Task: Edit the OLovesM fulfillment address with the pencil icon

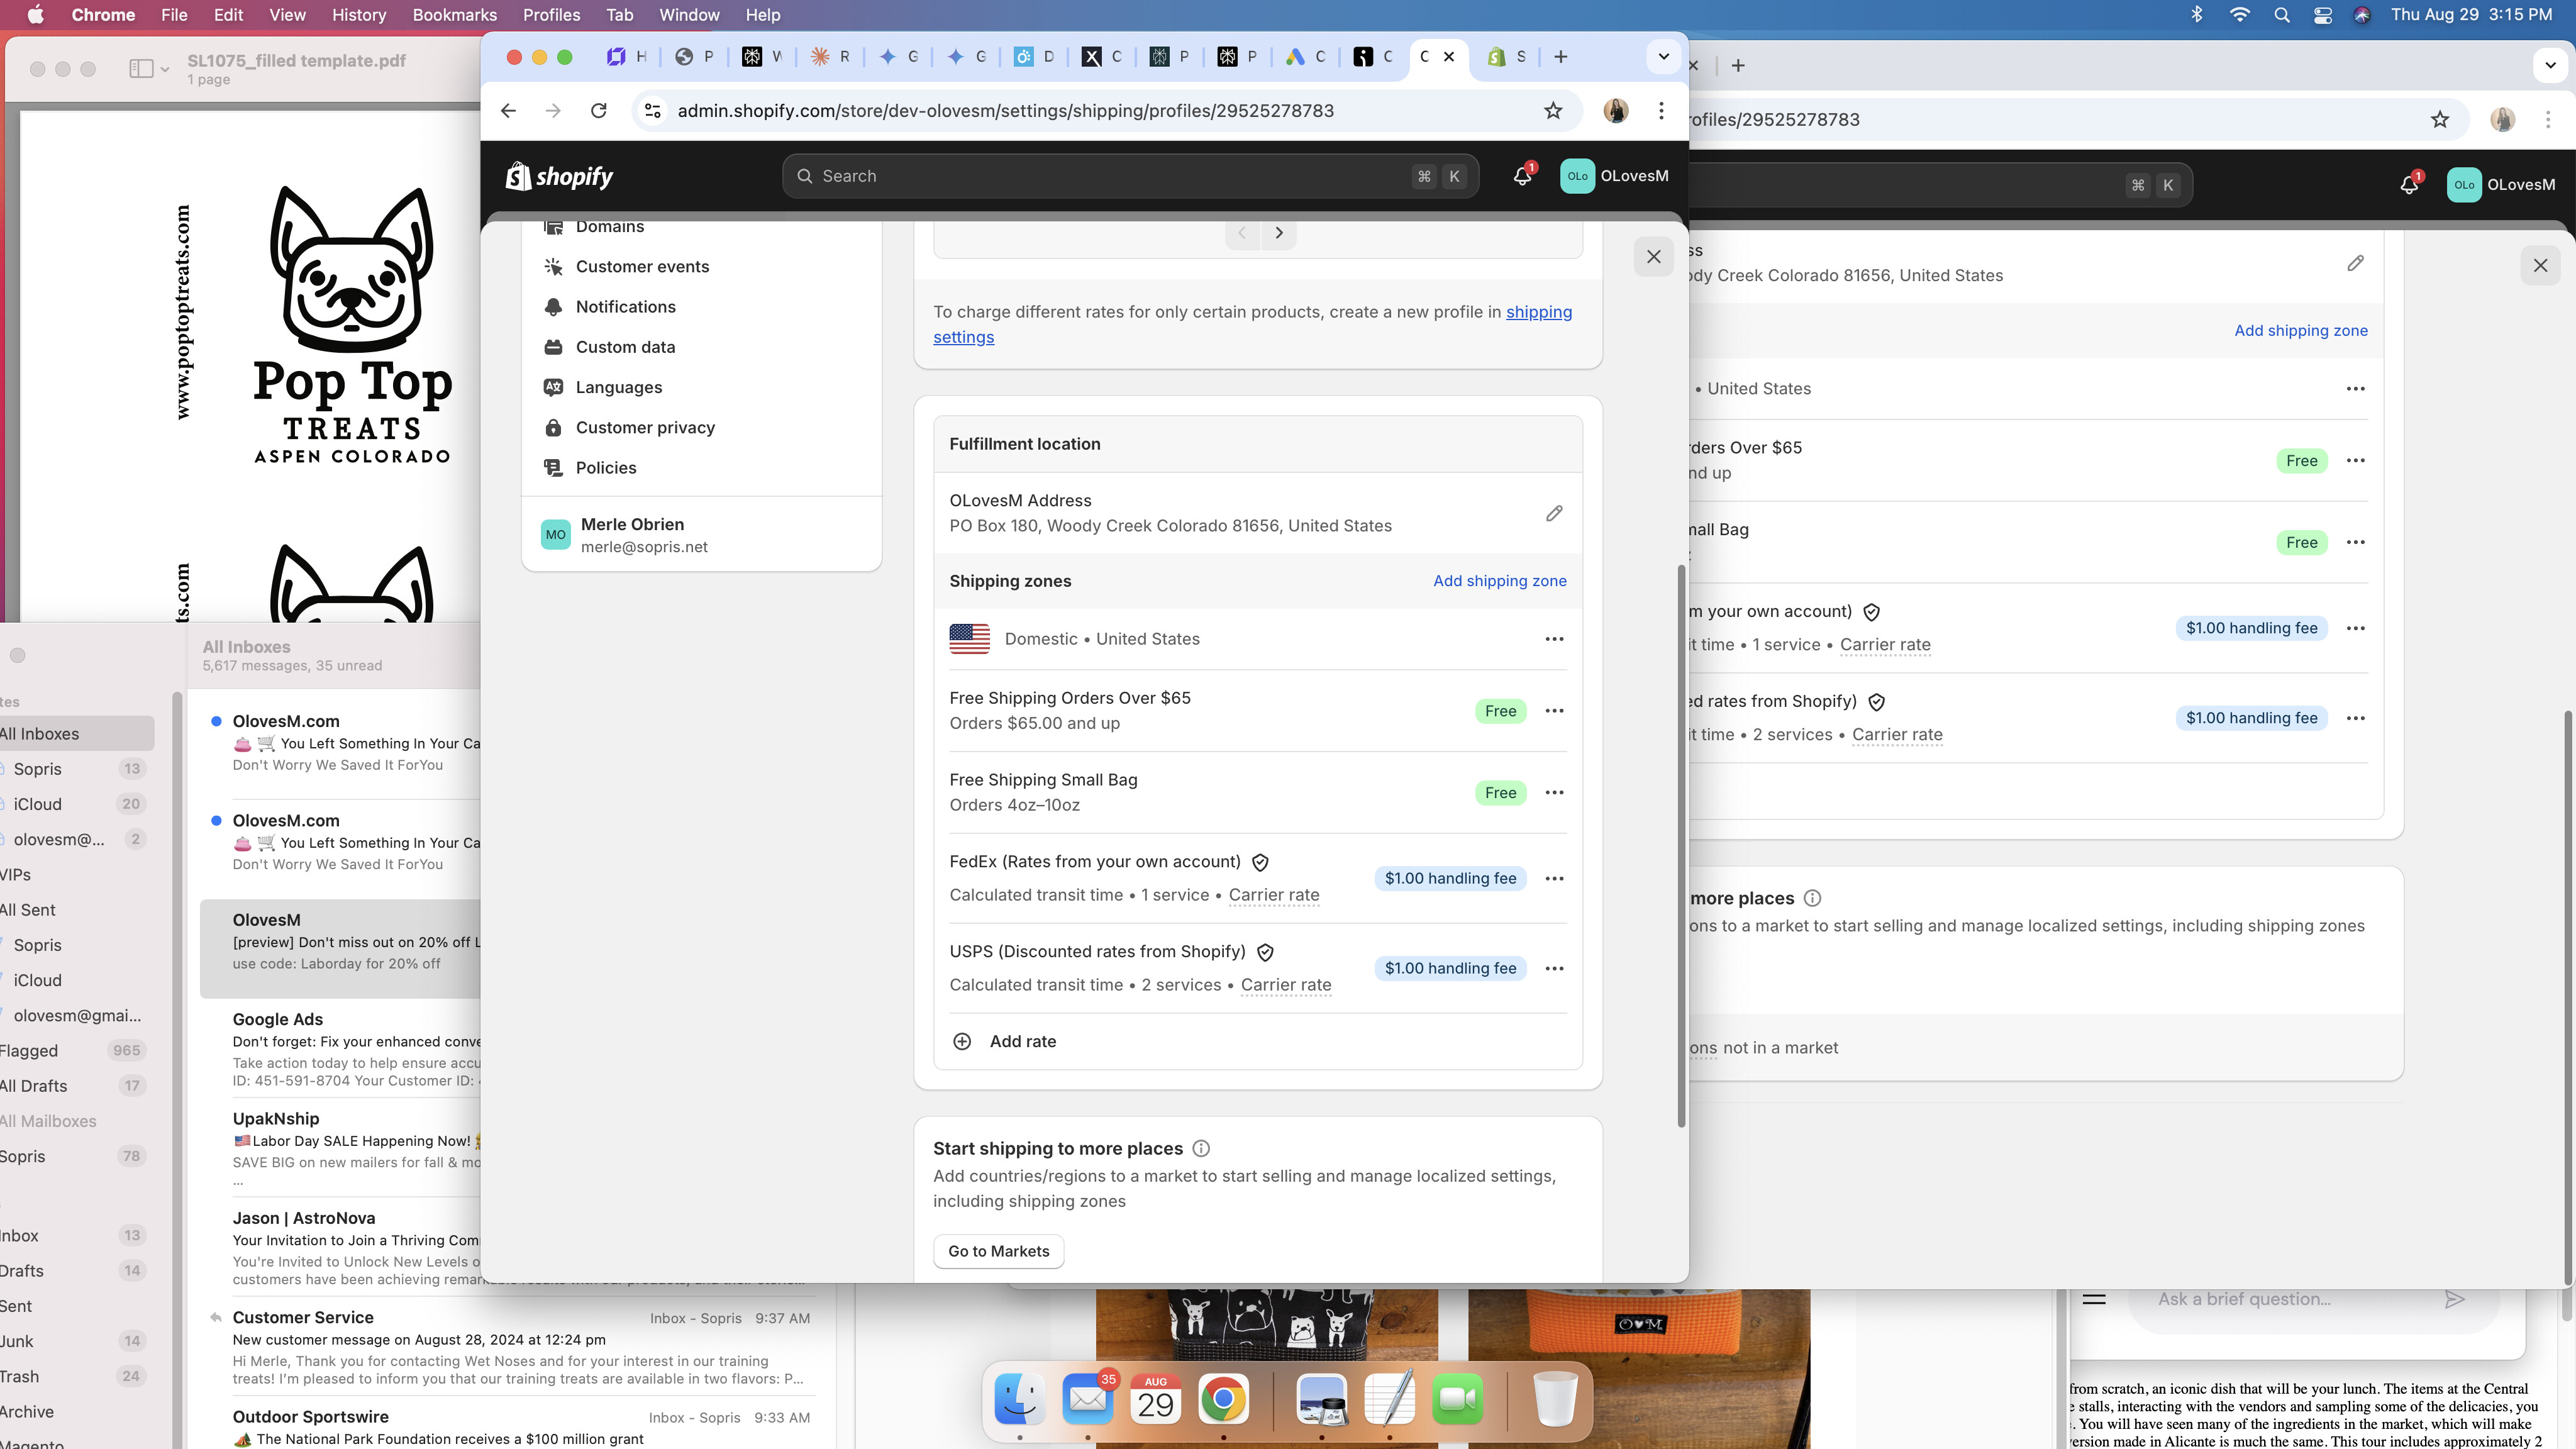Action: [x=1553, y=513]
